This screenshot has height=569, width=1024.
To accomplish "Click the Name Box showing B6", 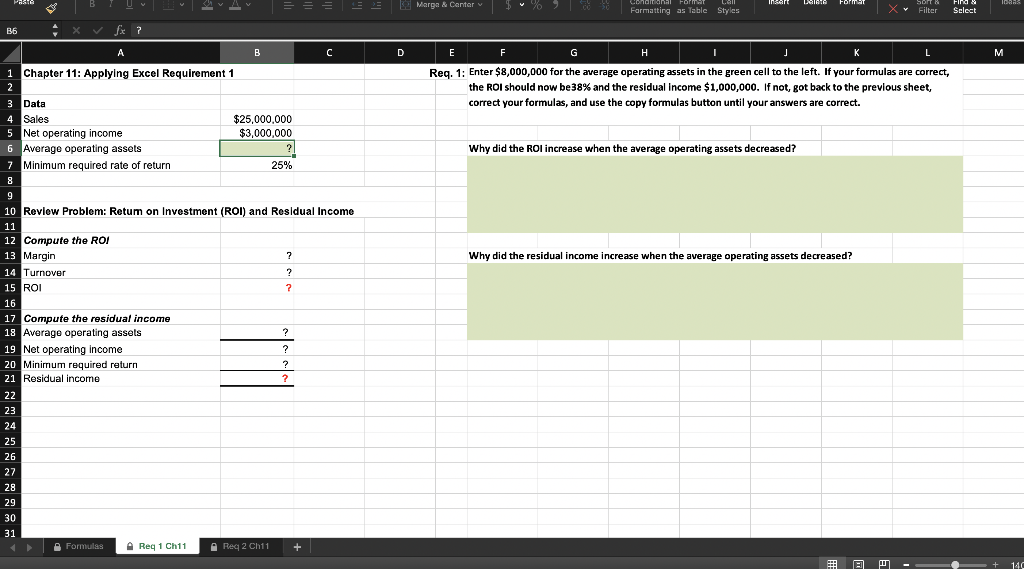I will tap(25, 31).
